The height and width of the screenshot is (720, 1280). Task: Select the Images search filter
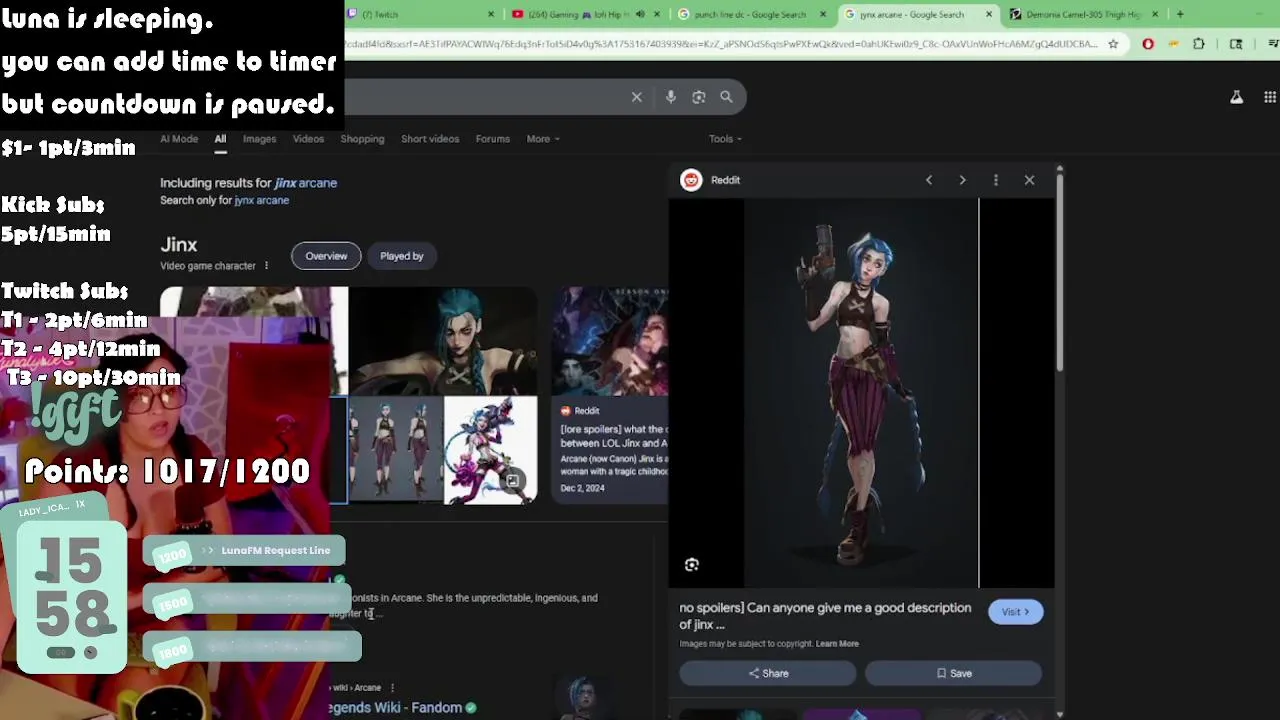[x=259, y=139]
